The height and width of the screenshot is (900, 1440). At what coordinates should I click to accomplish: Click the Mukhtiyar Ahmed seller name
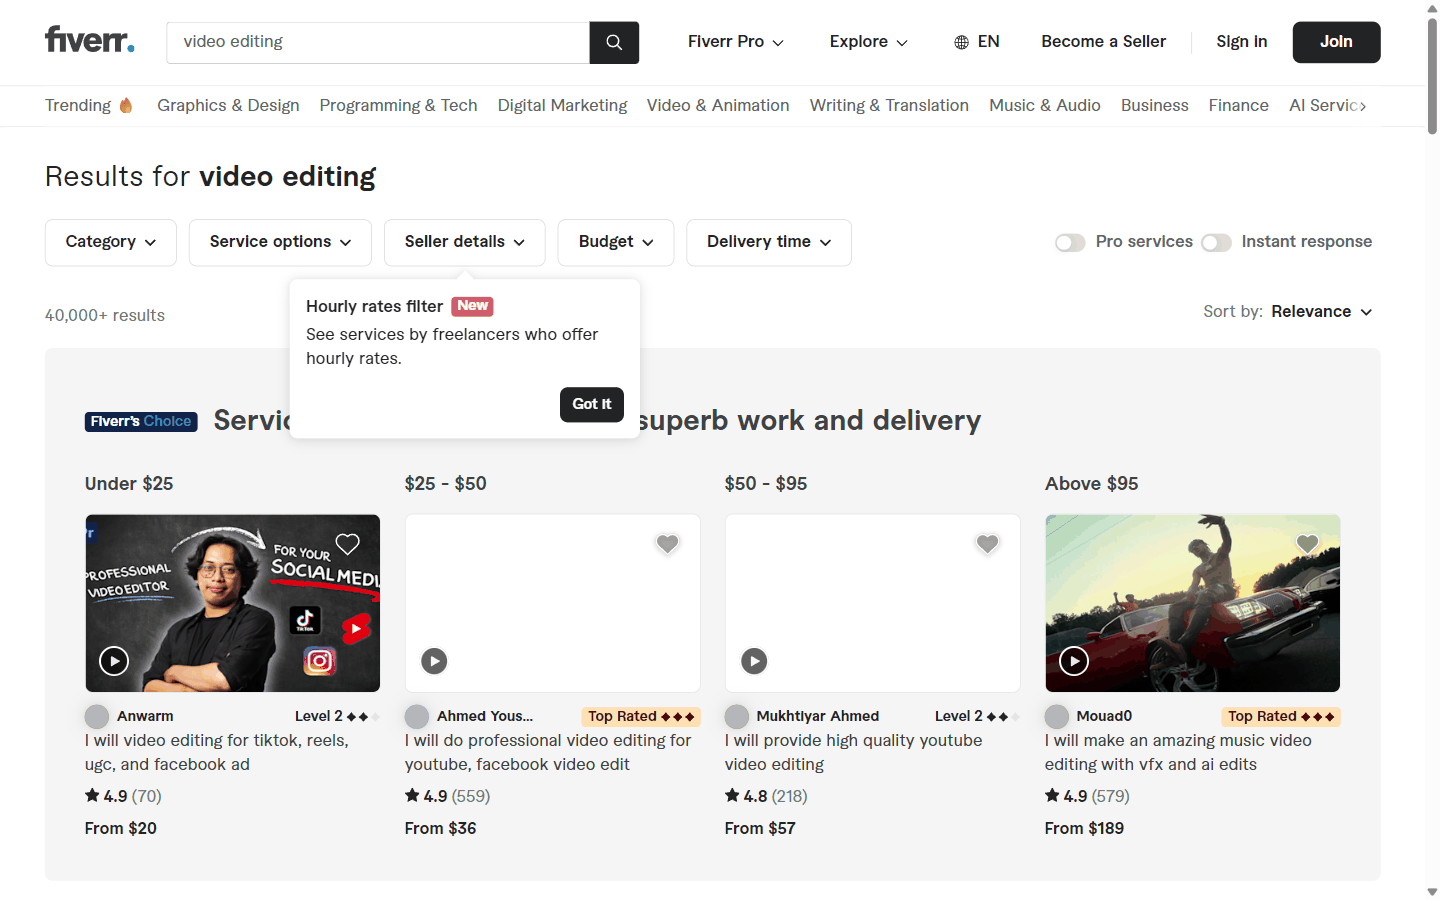click(x=818, y=717)
